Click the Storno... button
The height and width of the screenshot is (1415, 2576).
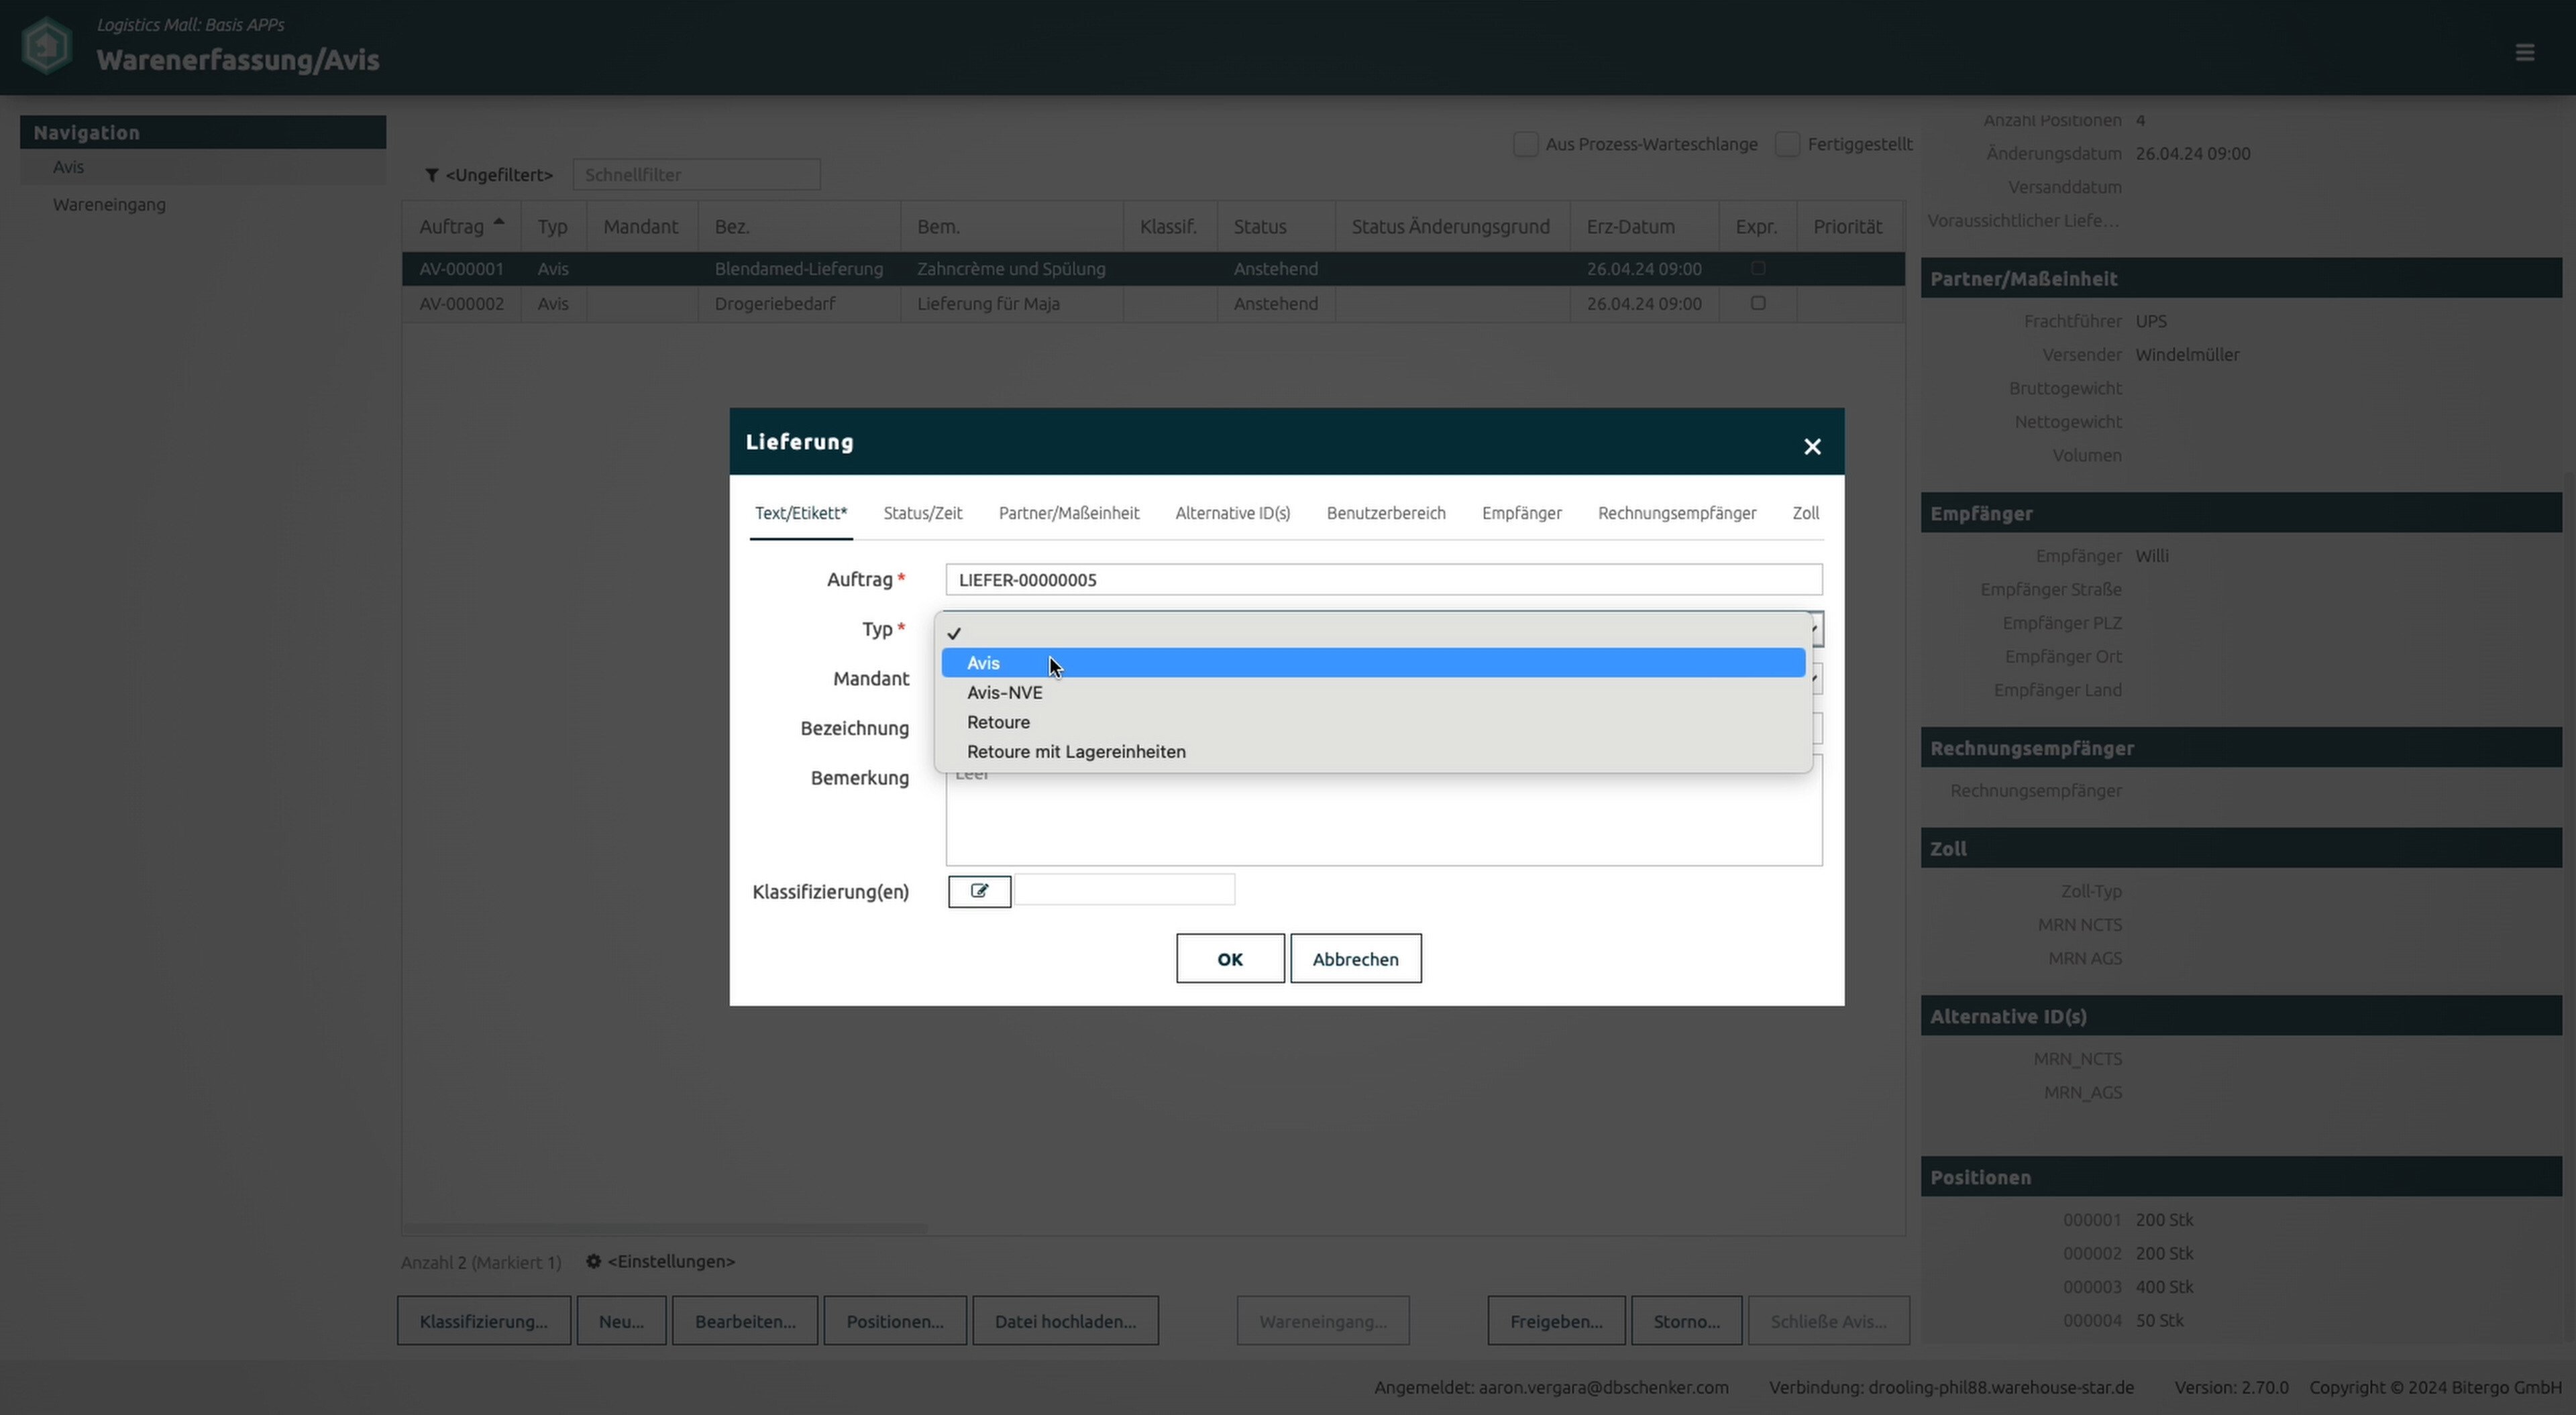pos(1686,1321)
